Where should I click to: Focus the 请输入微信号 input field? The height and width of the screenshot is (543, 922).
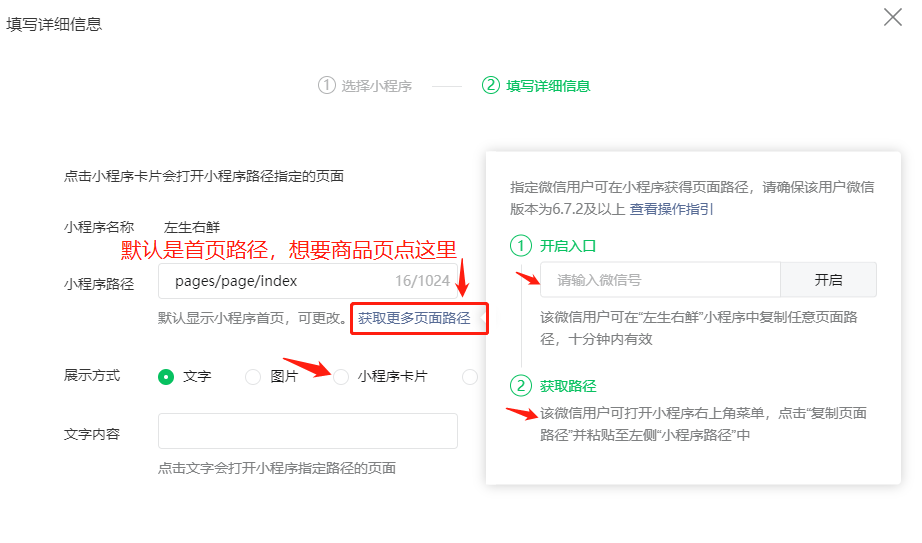(x=660, y=280)
